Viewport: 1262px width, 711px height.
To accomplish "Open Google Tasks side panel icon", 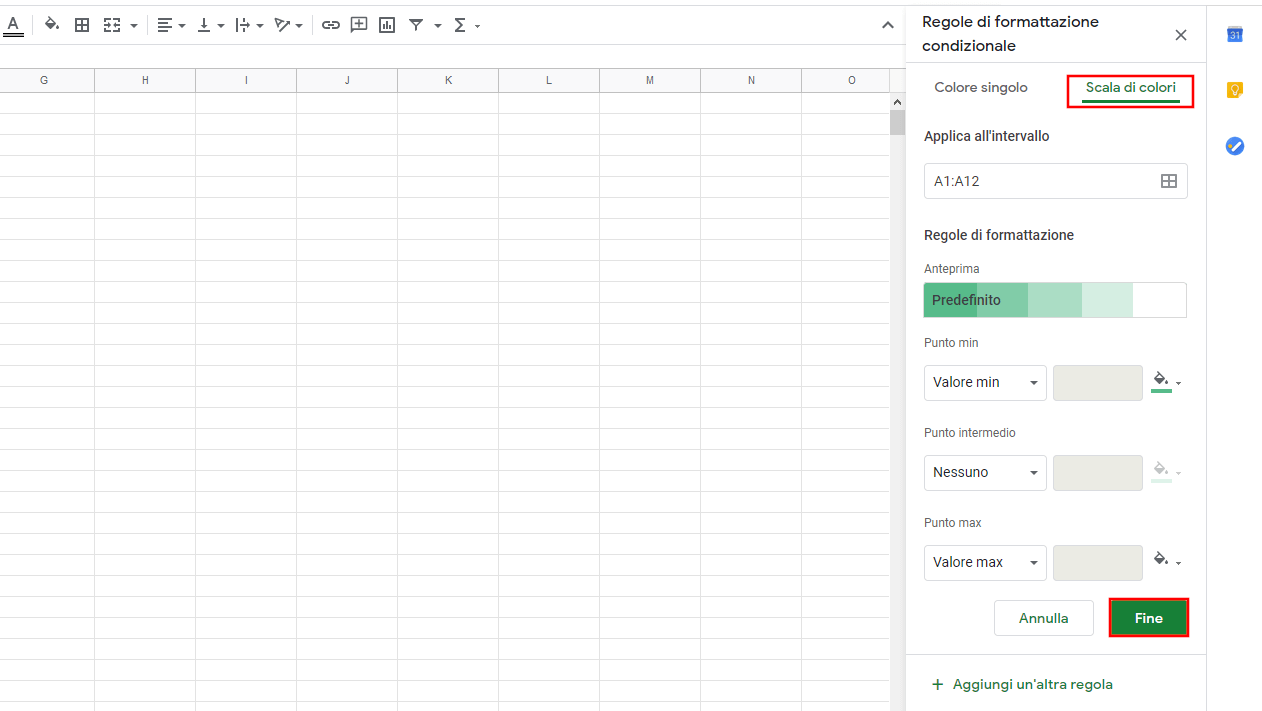I will coord(1235,146).
